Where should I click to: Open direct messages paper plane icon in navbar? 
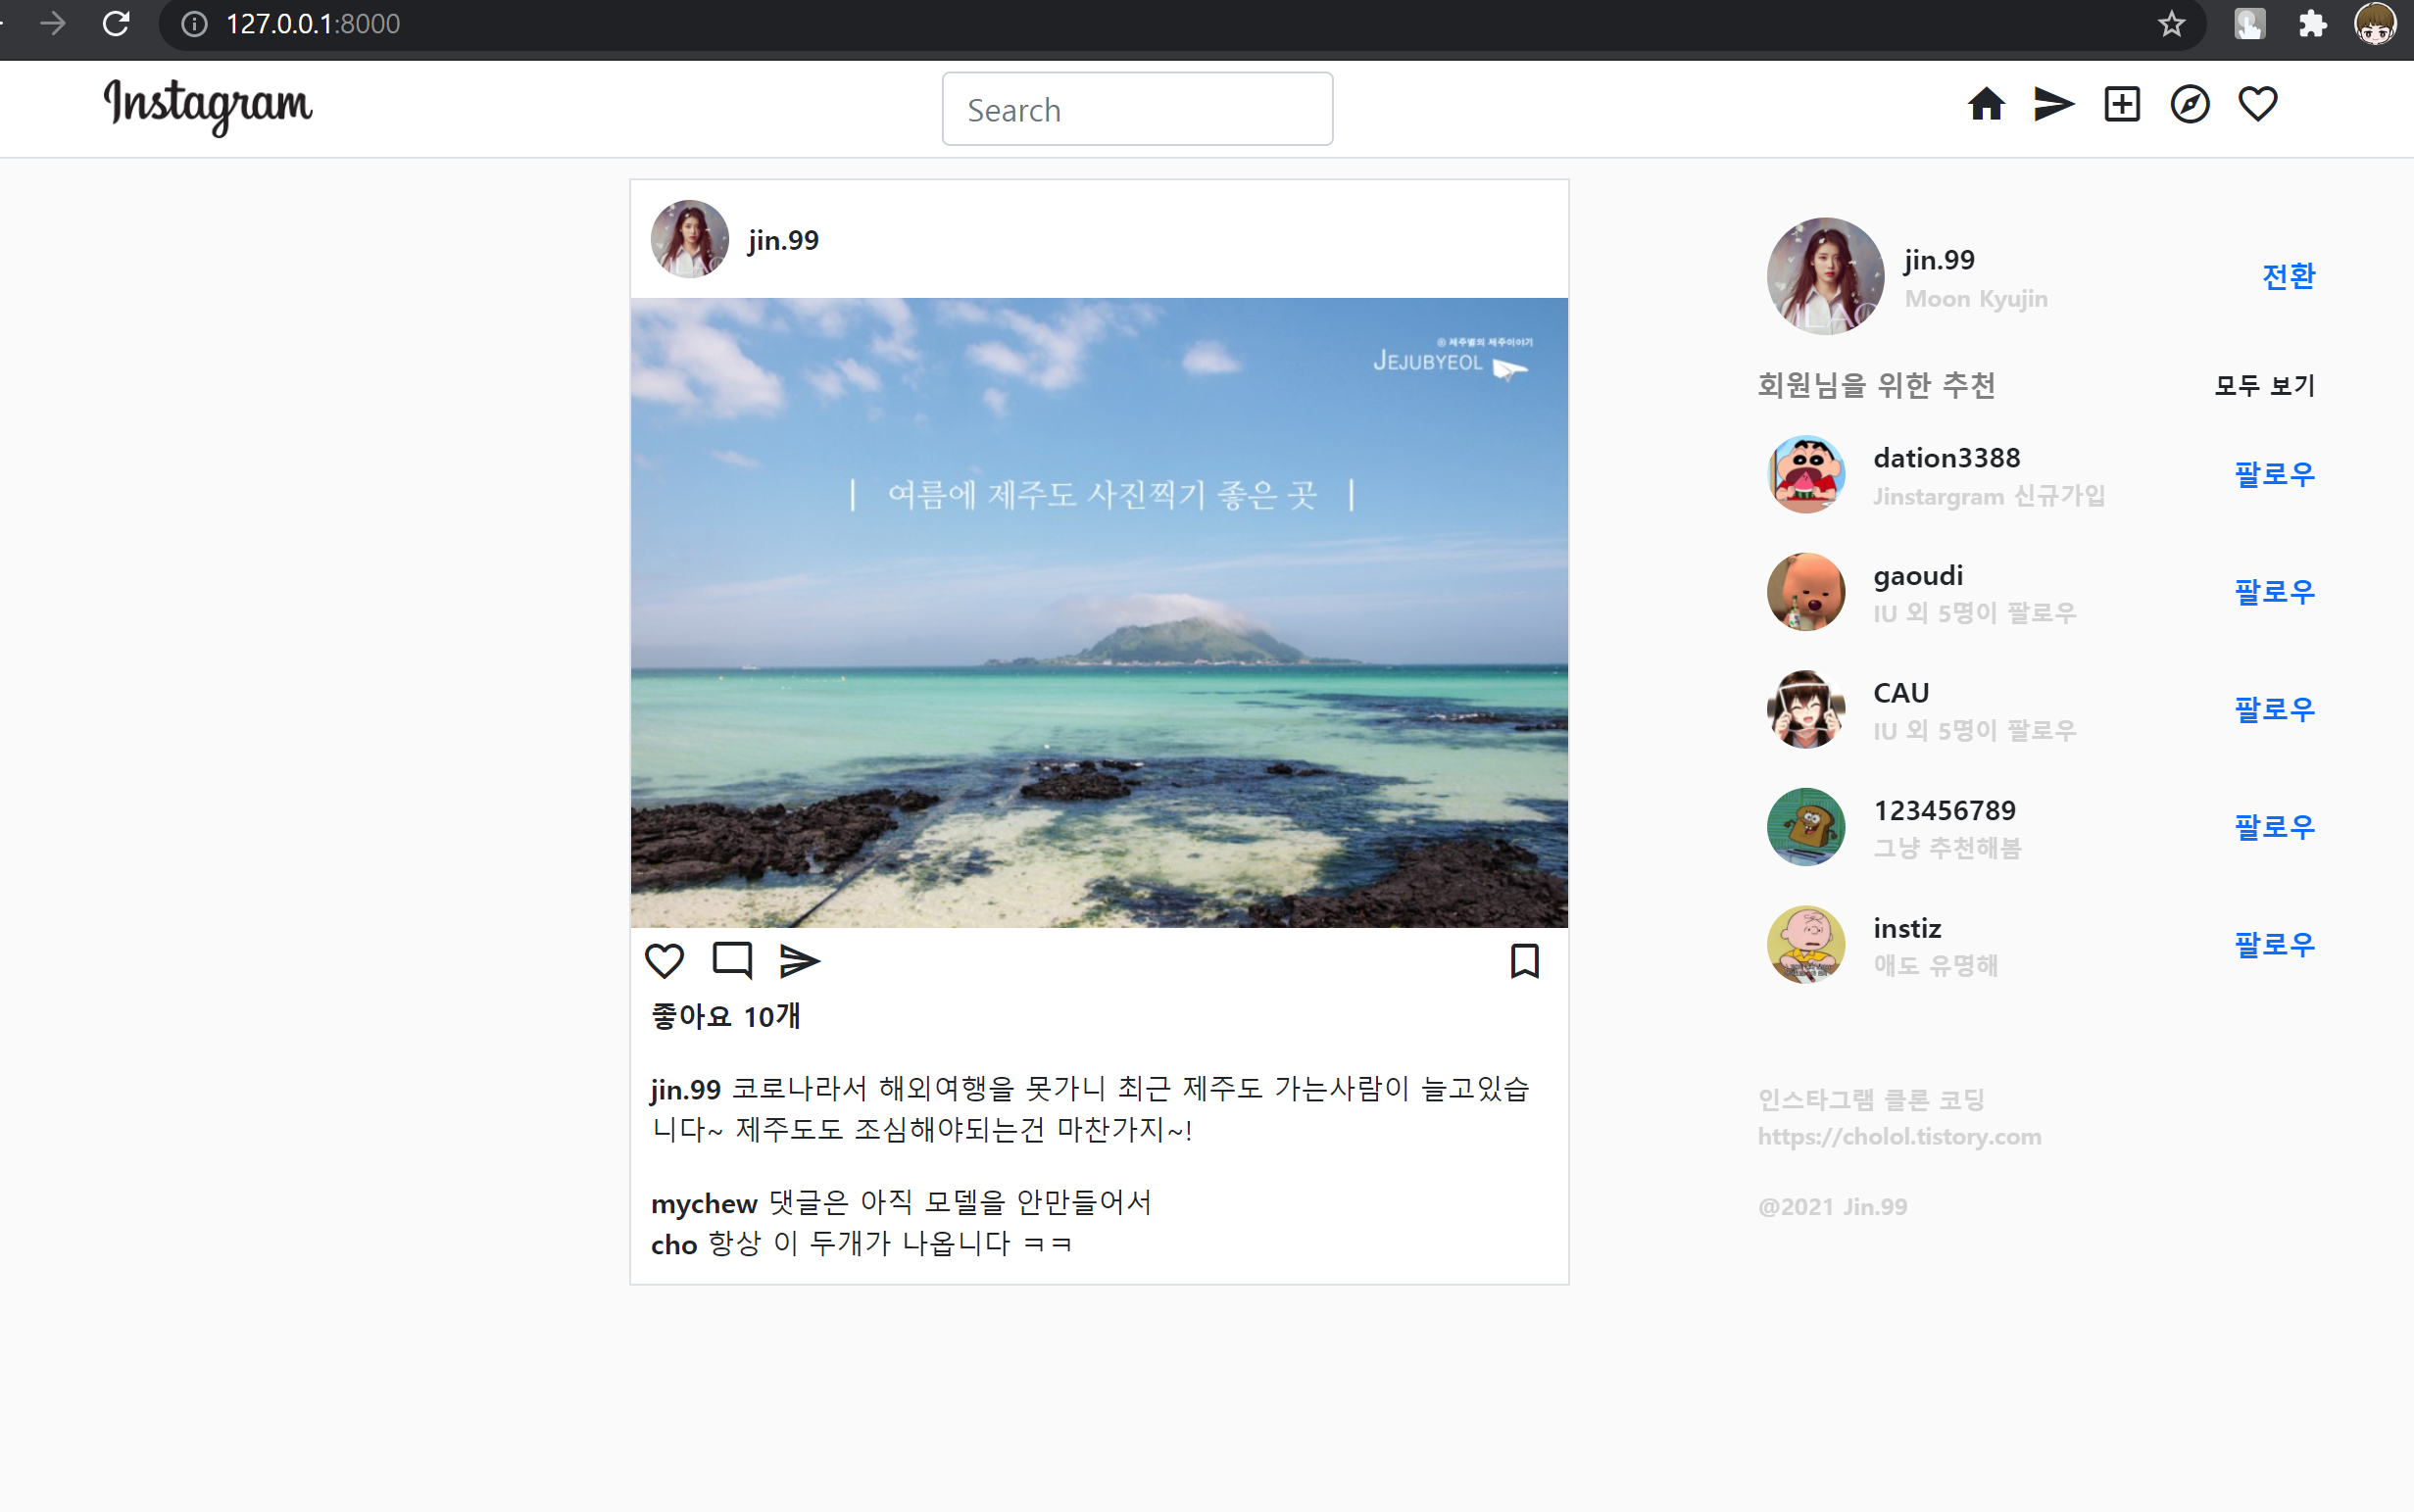click(x=2054, y=104)
